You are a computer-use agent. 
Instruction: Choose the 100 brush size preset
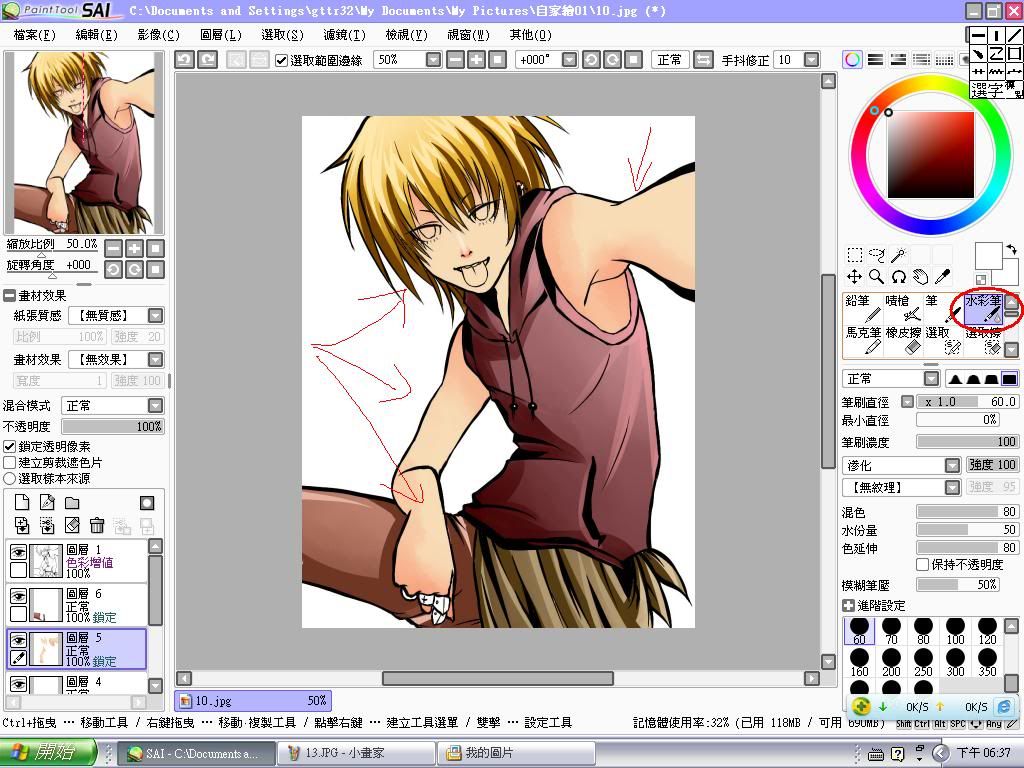click(955, 632)
